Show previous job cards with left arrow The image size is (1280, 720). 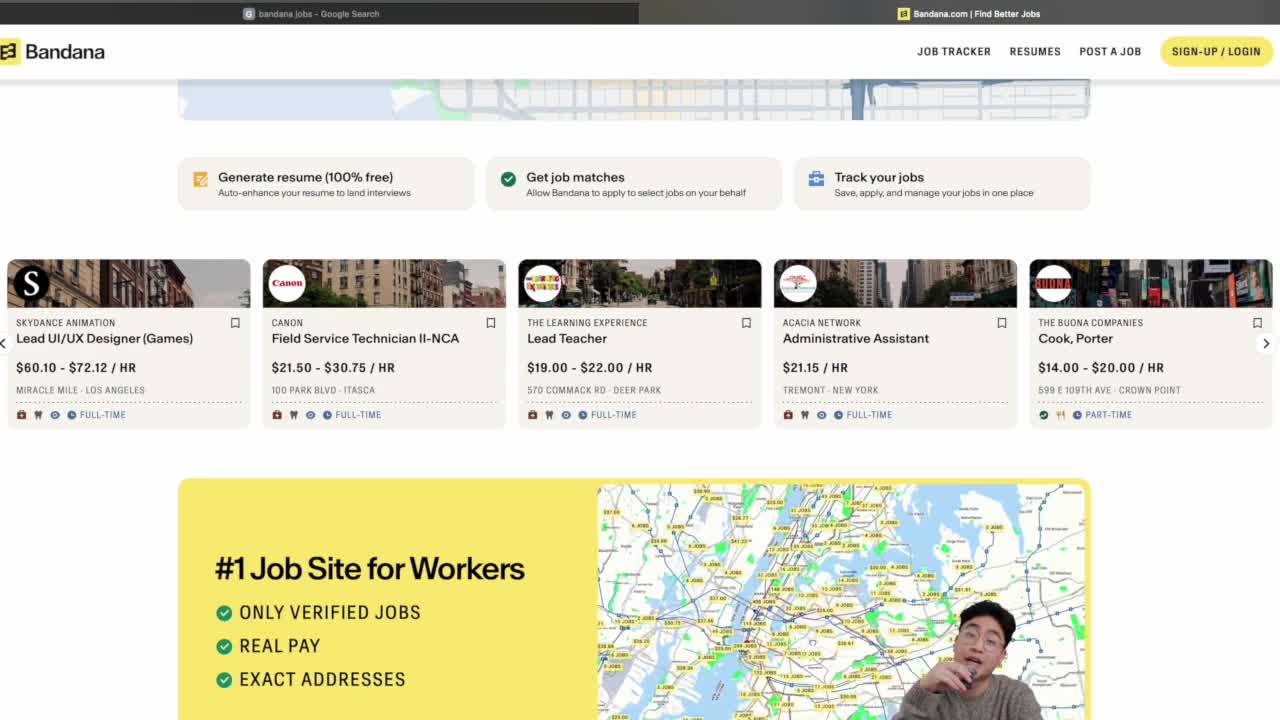pyautogui.click(x=4, y=343)
